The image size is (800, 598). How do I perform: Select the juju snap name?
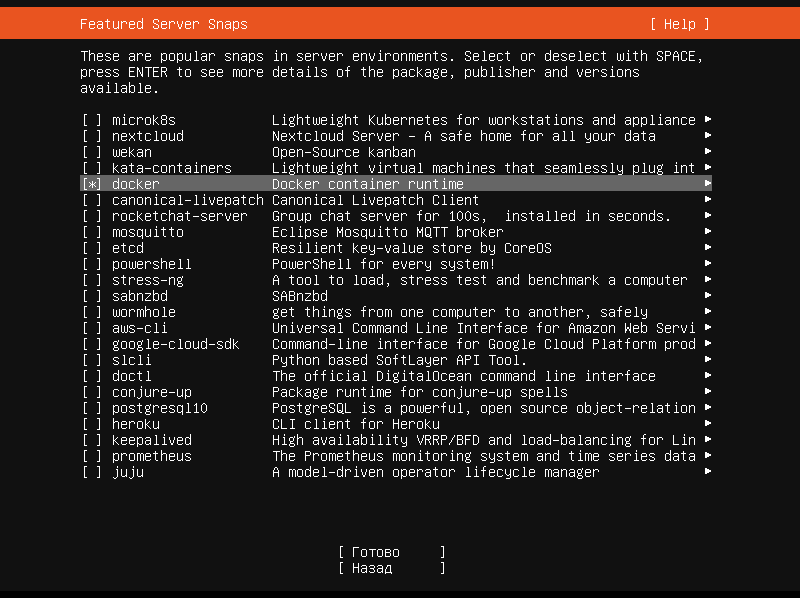(128, 472)
